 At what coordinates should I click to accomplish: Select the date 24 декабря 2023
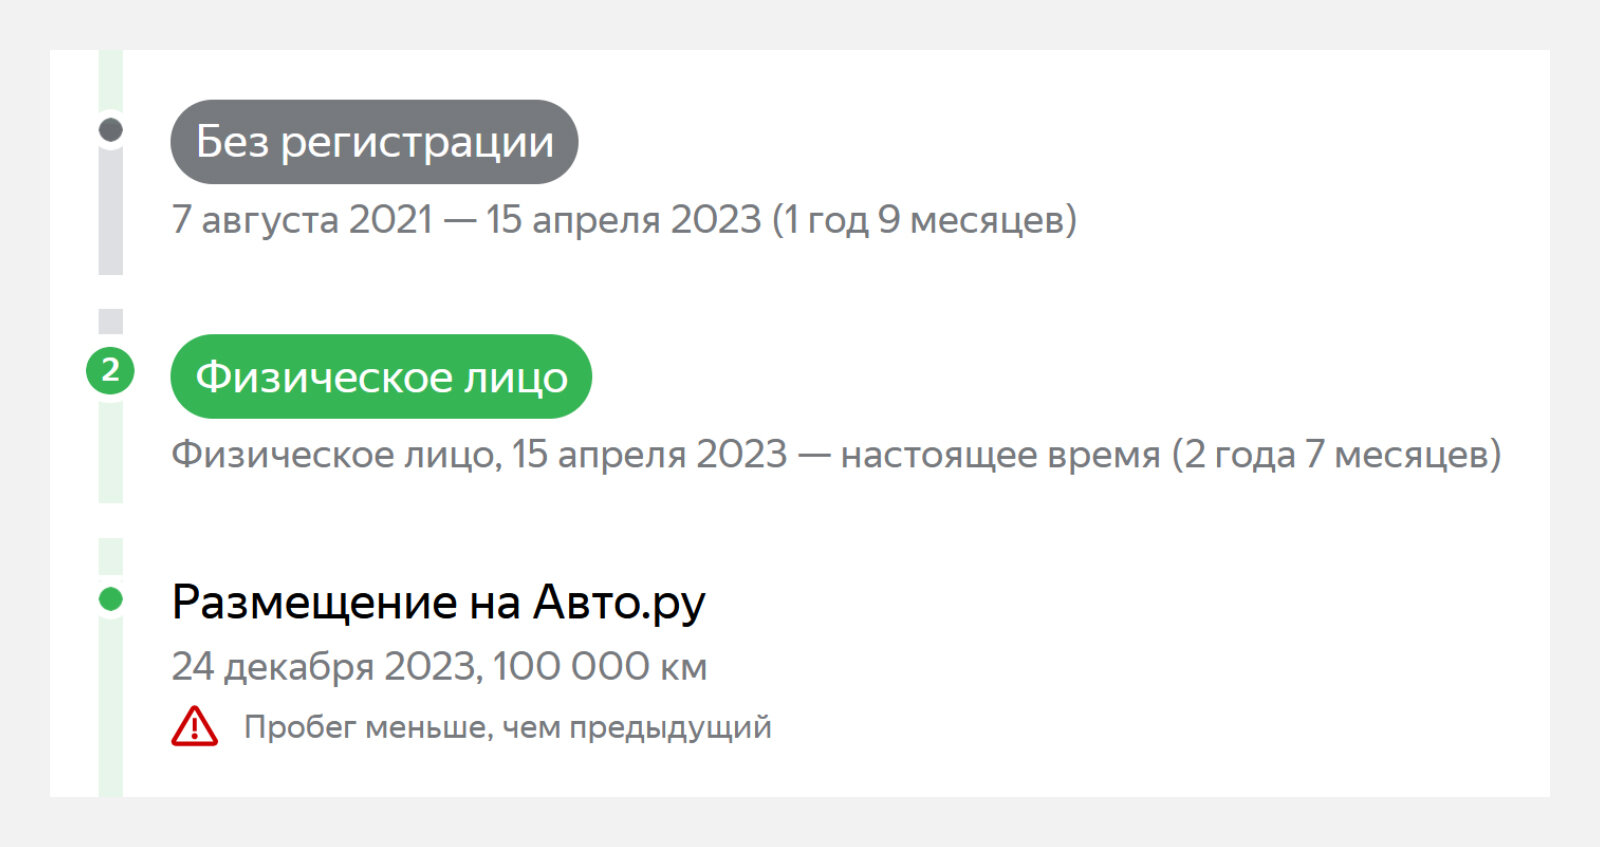[327, 666]
